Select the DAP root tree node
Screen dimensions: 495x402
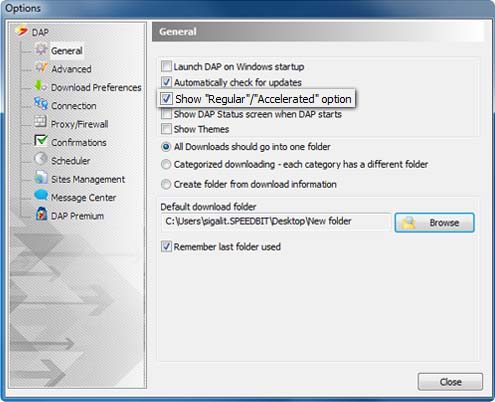[x=40, y=32]
